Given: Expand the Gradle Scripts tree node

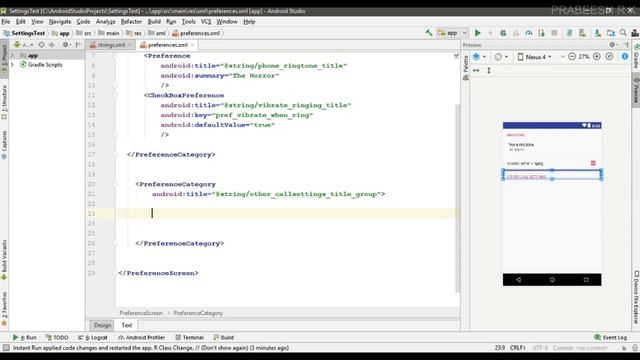Looking at the screenshot, I should [12, 64].
